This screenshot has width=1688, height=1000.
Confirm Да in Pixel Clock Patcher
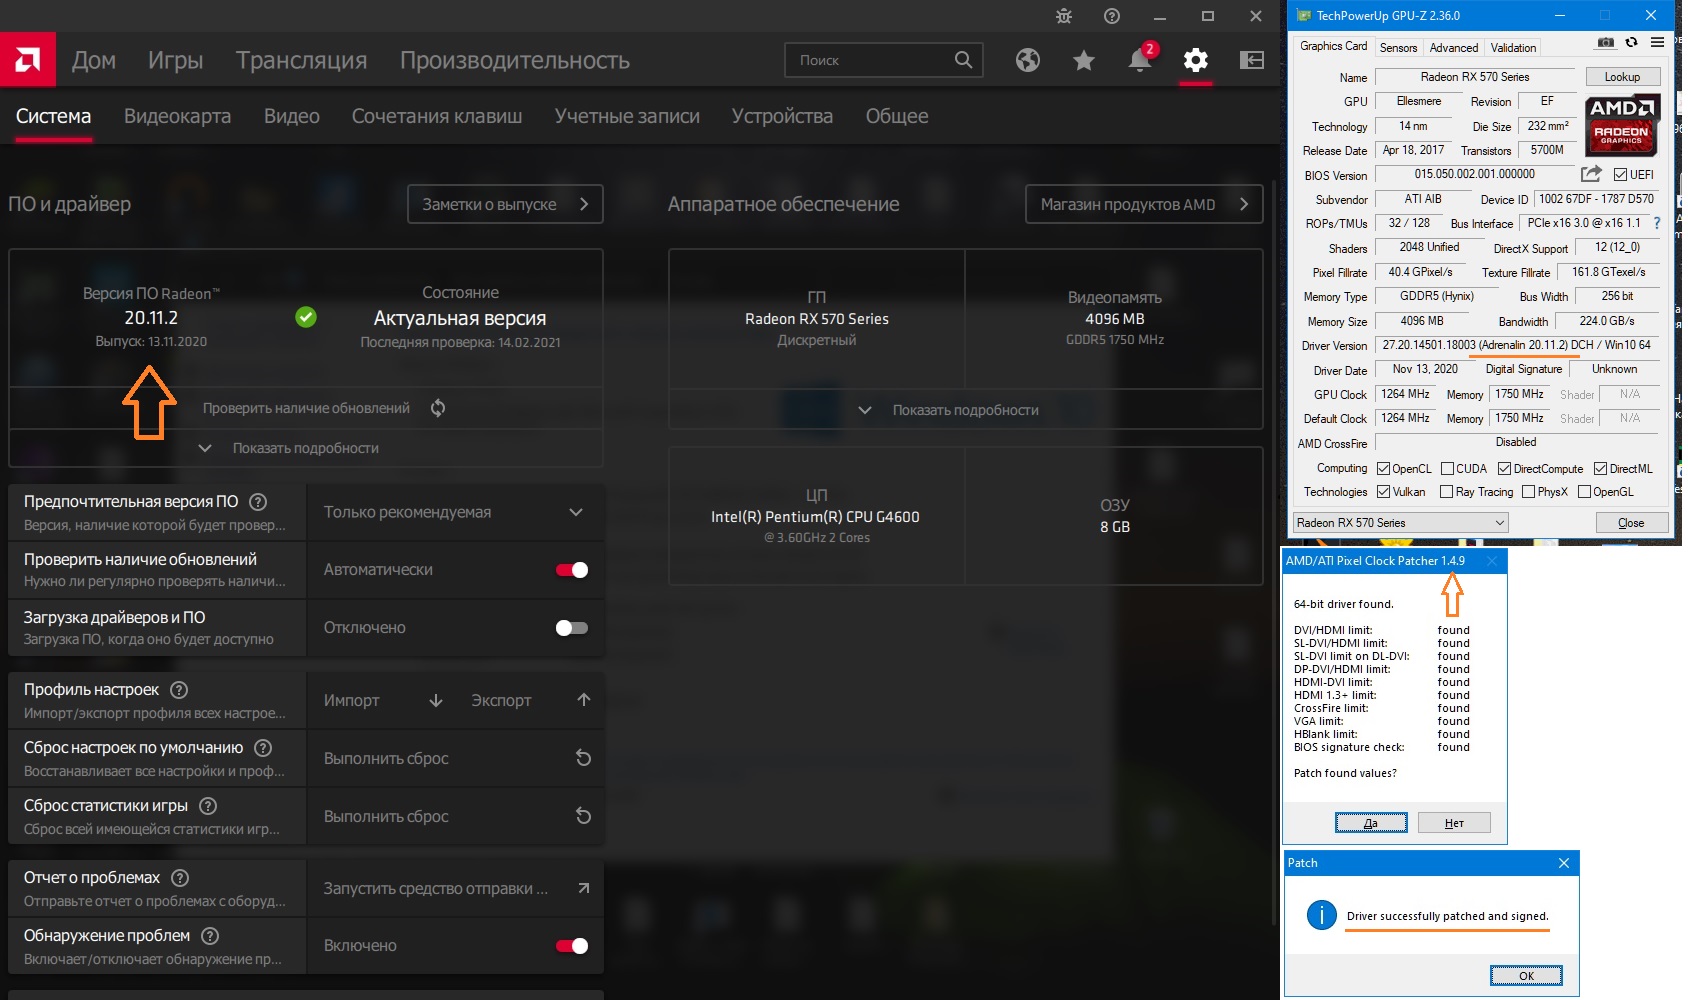1371,823
